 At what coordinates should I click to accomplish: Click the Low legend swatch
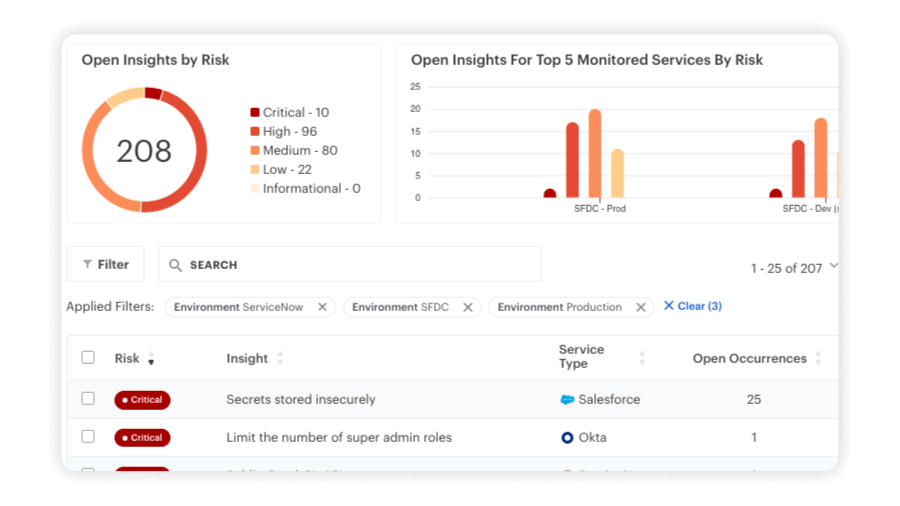point(255,169)
